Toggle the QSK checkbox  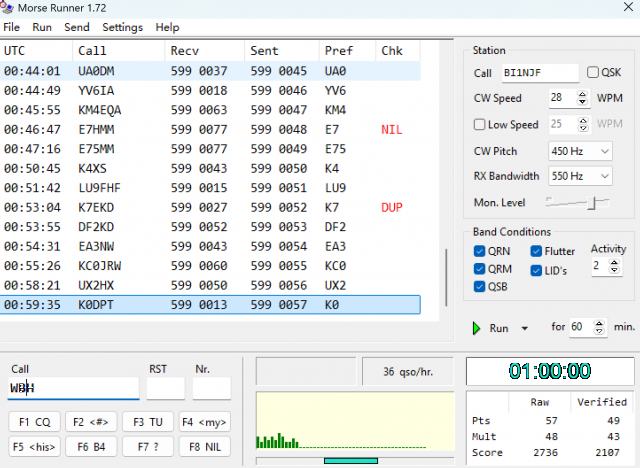[593, 73]
